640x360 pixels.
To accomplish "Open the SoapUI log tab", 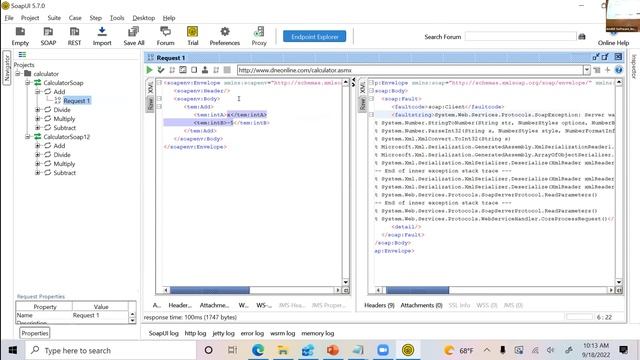I will 163,333.
